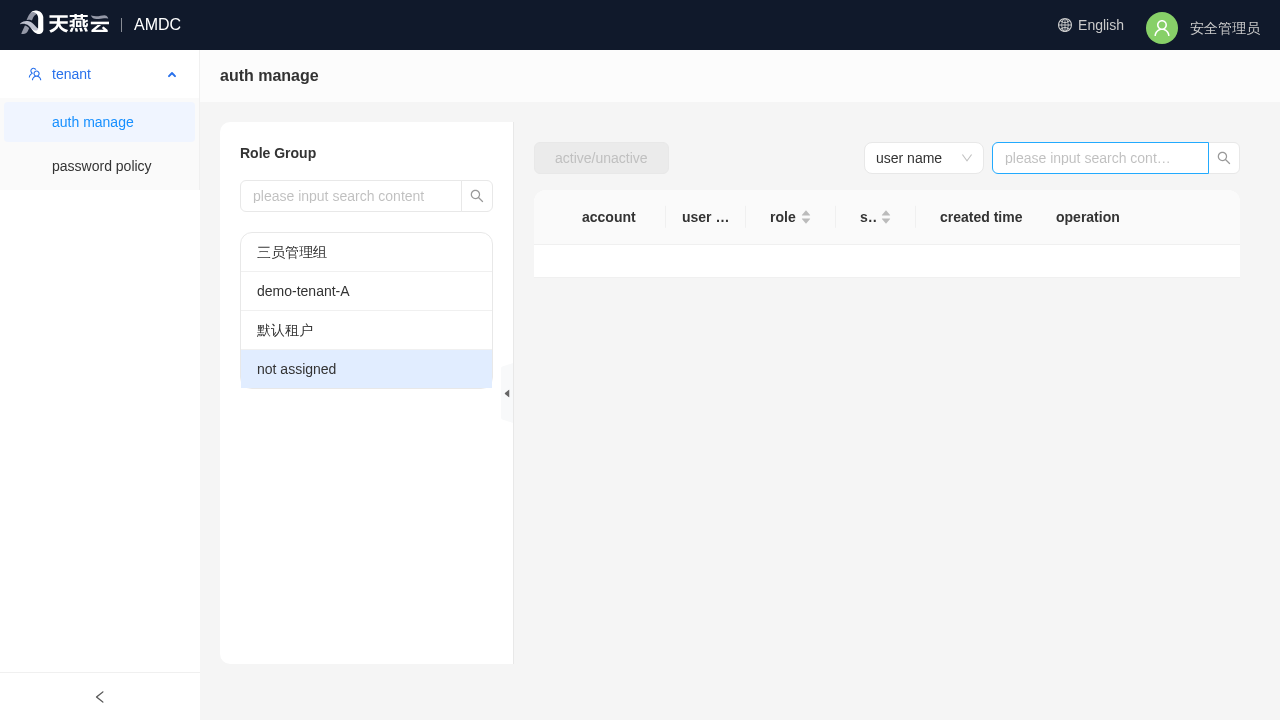Image resolution: width=1280 pixels, height=720 pixels.
Task: Focus the user search content input
Action: tap(1100, 158)
